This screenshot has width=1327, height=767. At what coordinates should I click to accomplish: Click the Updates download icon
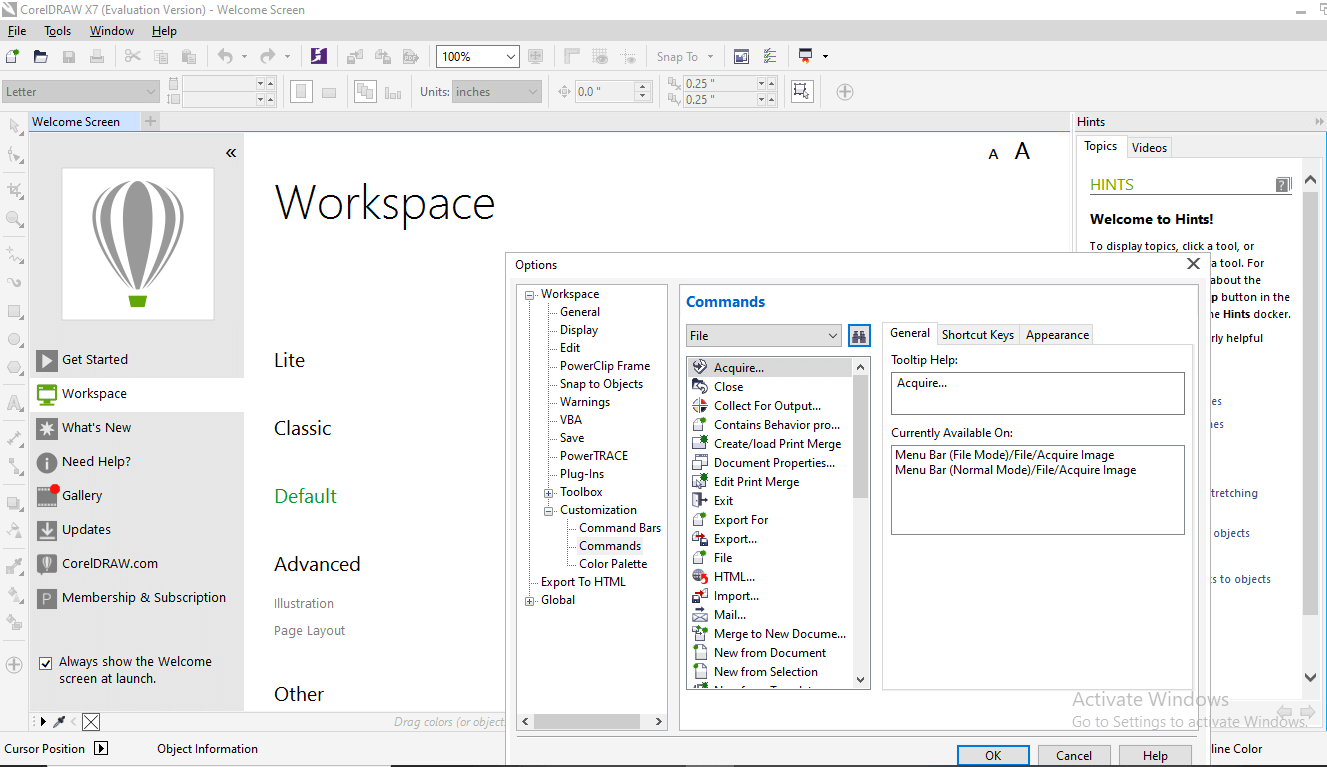[x=47, y=530]
